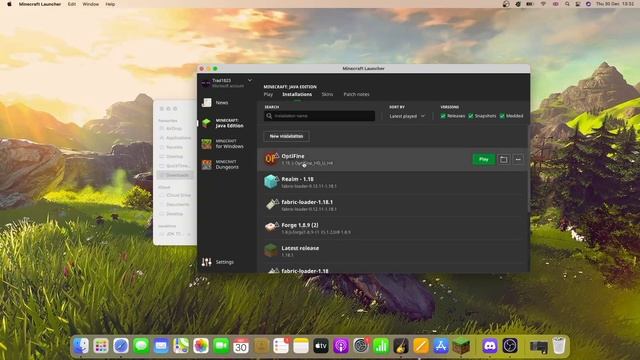Click the Forge 1.8.9 (2) cake icon

tap(271, 227)
